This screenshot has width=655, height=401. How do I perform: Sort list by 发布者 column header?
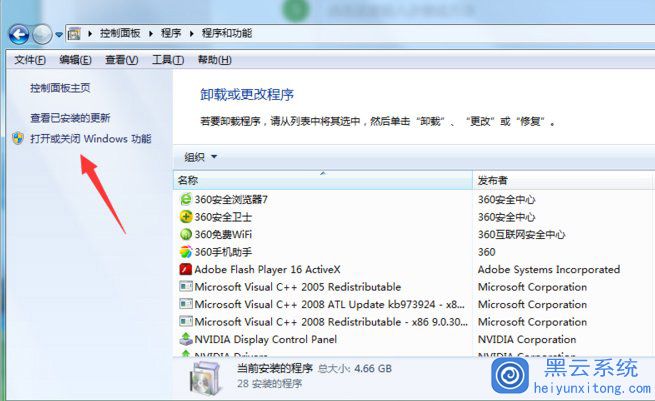[563, 180]
